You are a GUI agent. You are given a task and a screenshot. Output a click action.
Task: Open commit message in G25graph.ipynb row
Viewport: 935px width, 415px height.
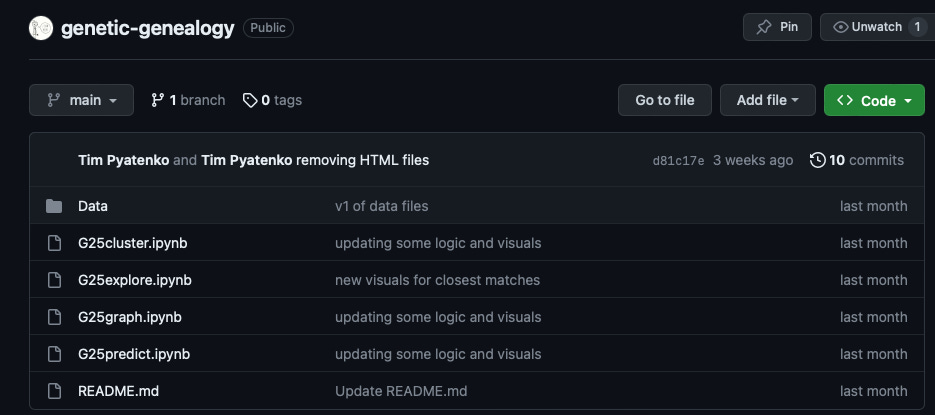[x=438, y=317]
